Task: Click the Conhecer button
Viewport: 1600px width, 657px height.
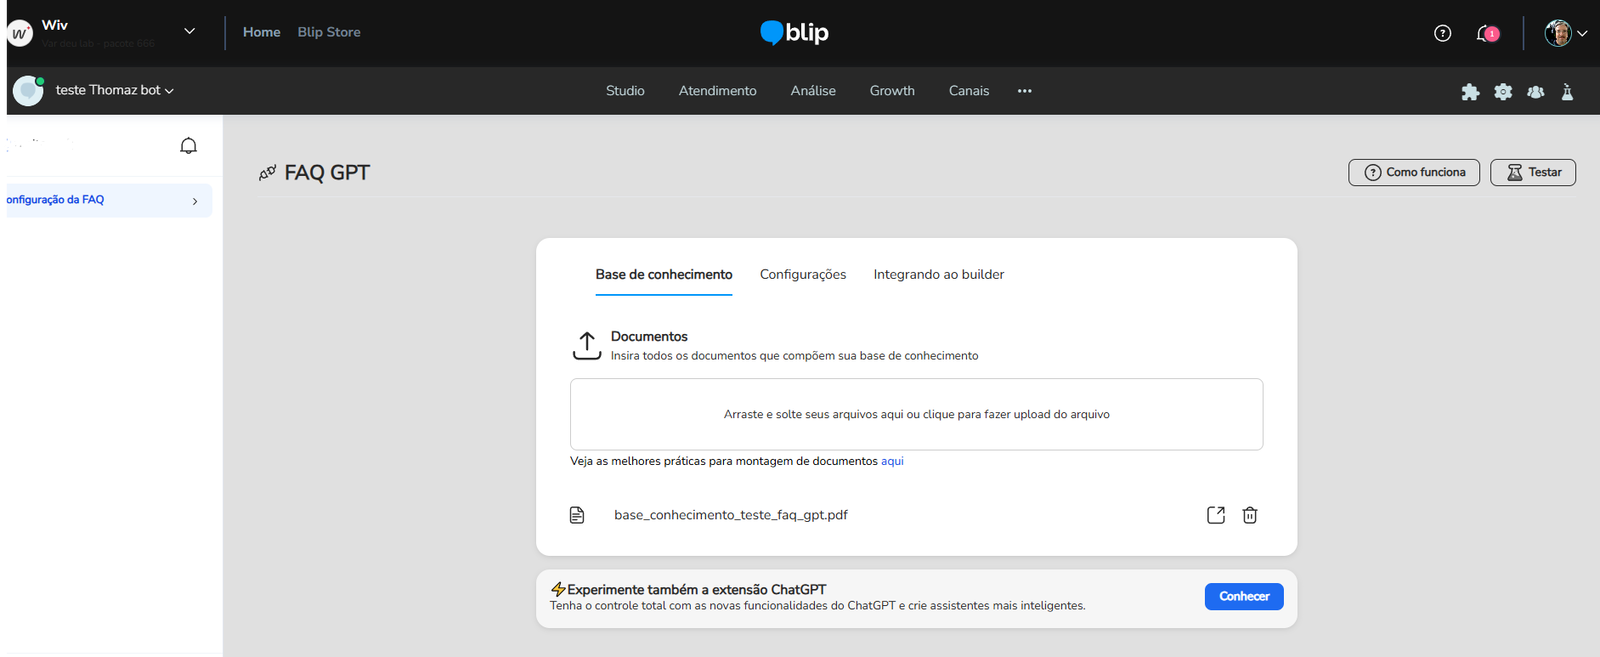Action: point(1244,597)
